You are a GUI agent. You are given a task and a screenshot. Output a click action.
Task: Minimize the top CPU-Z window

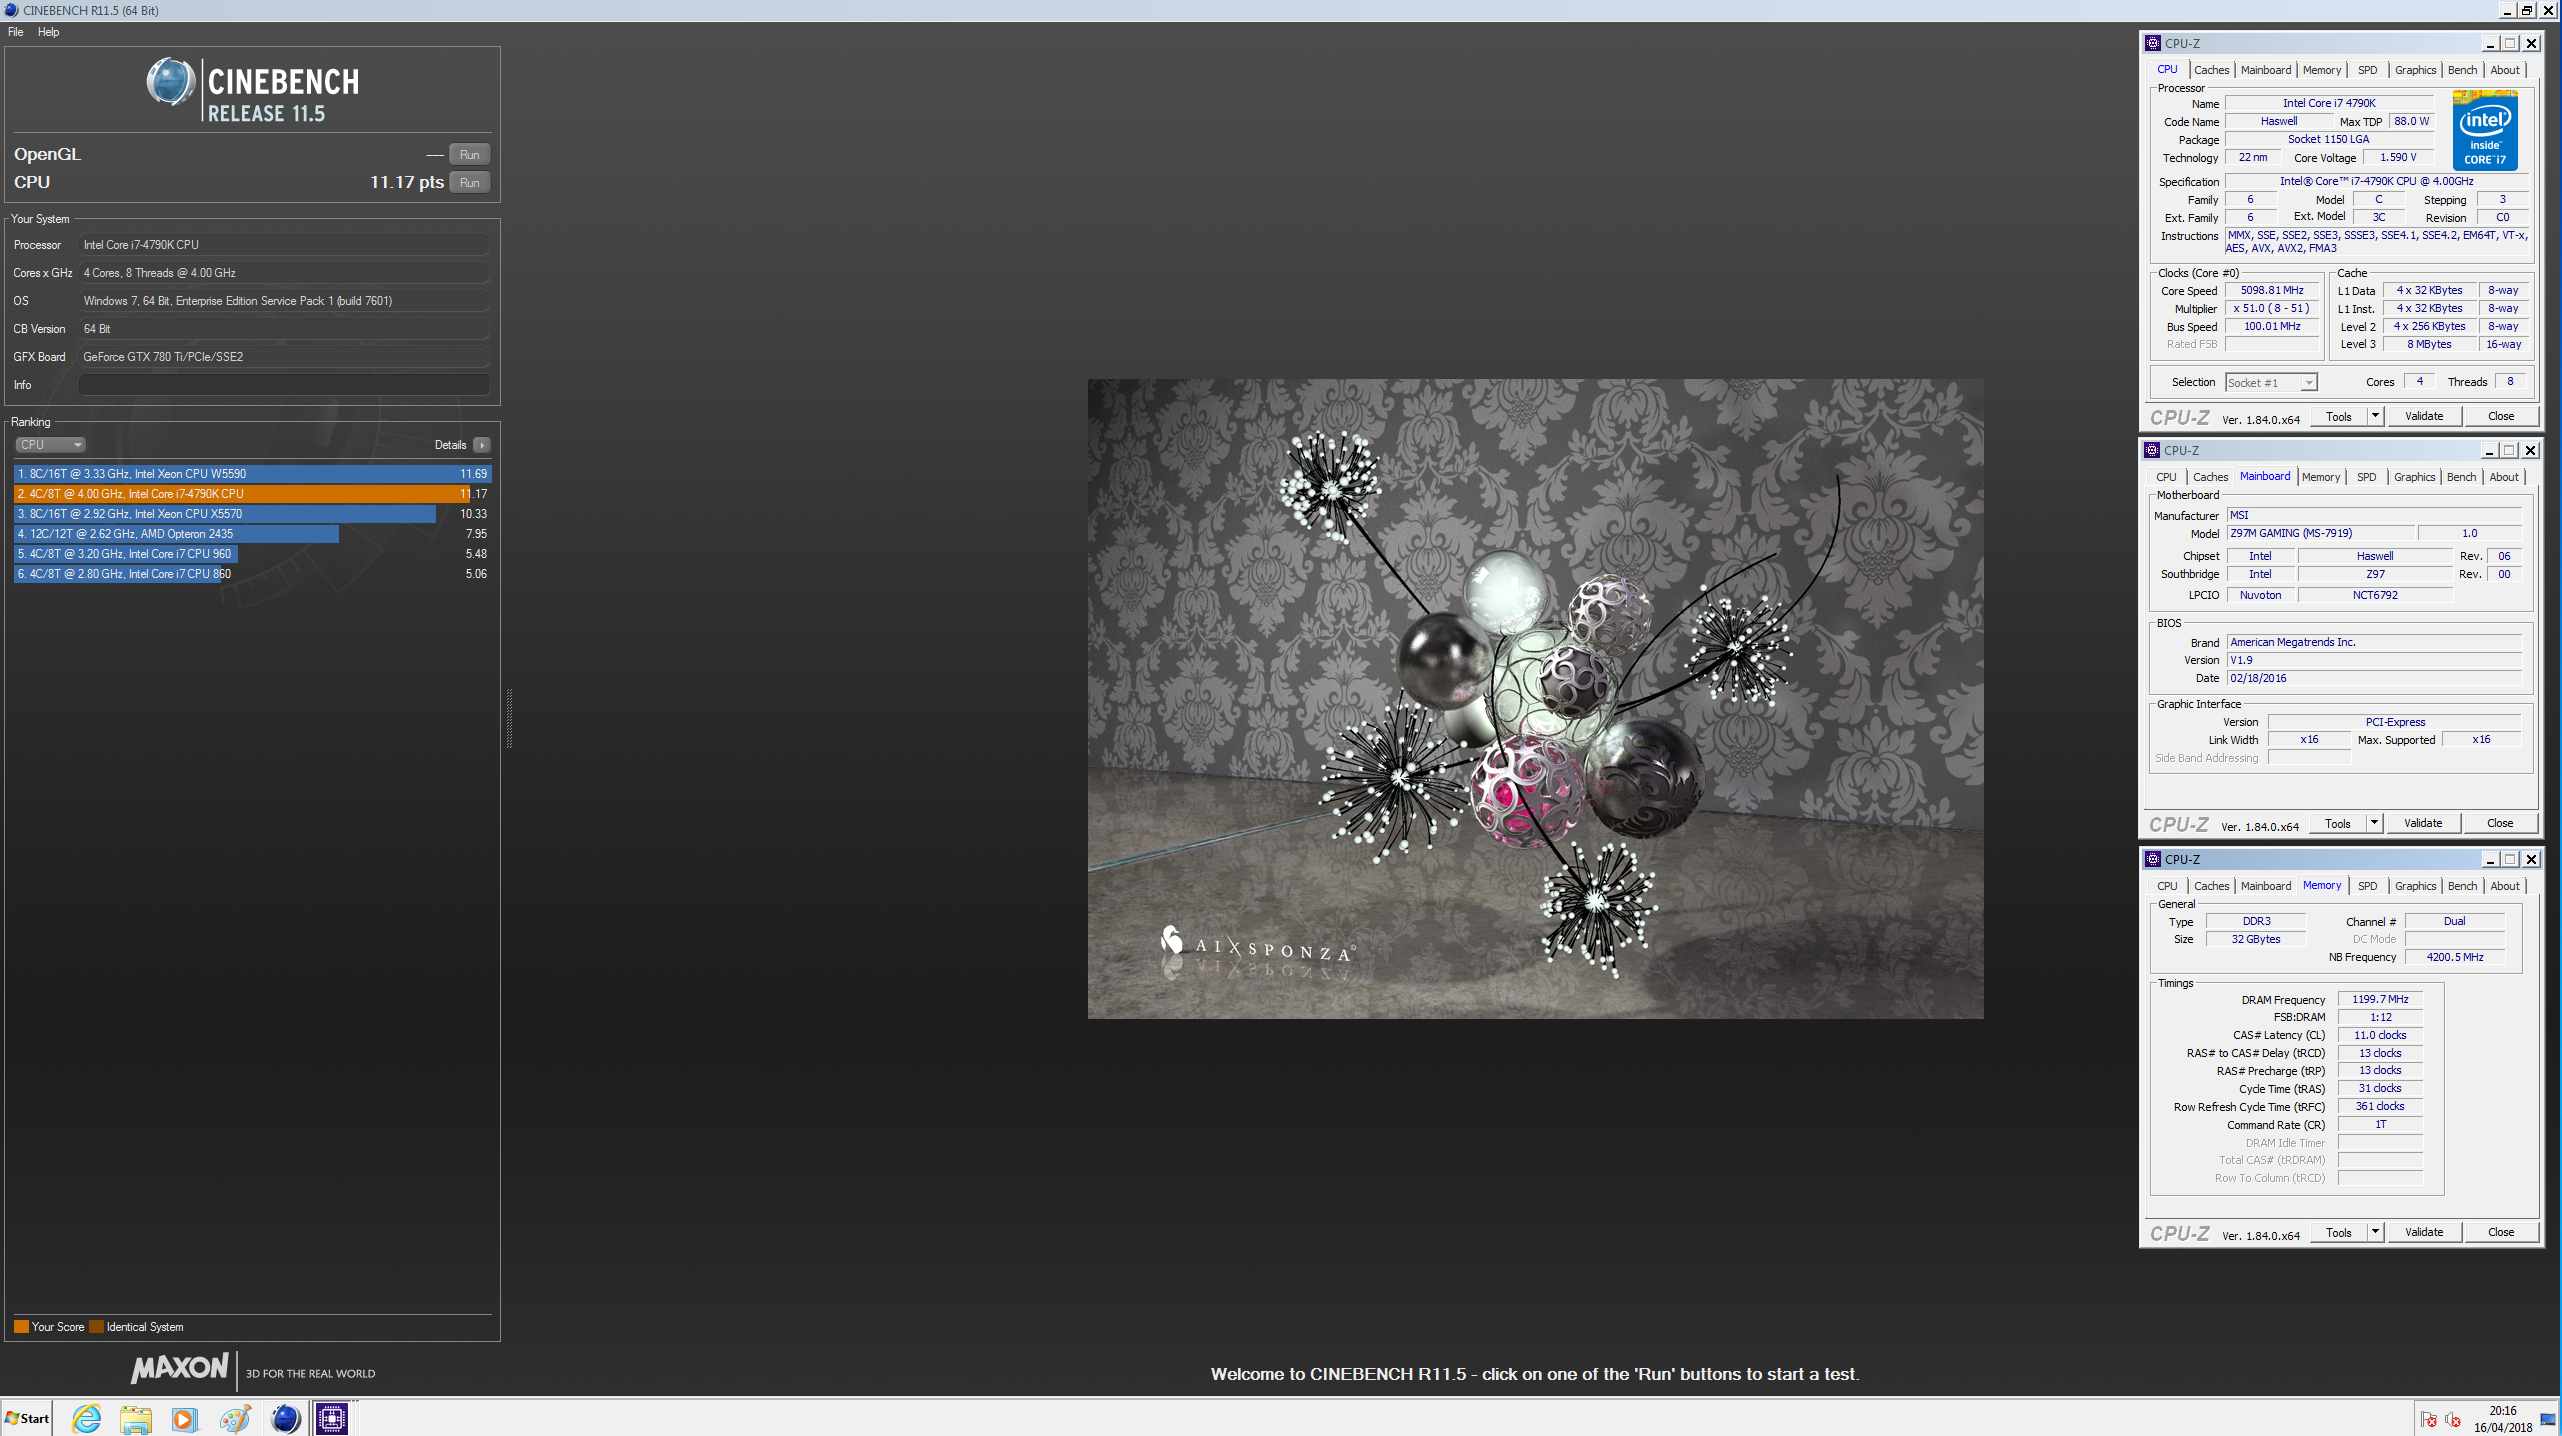[2489, 44]
